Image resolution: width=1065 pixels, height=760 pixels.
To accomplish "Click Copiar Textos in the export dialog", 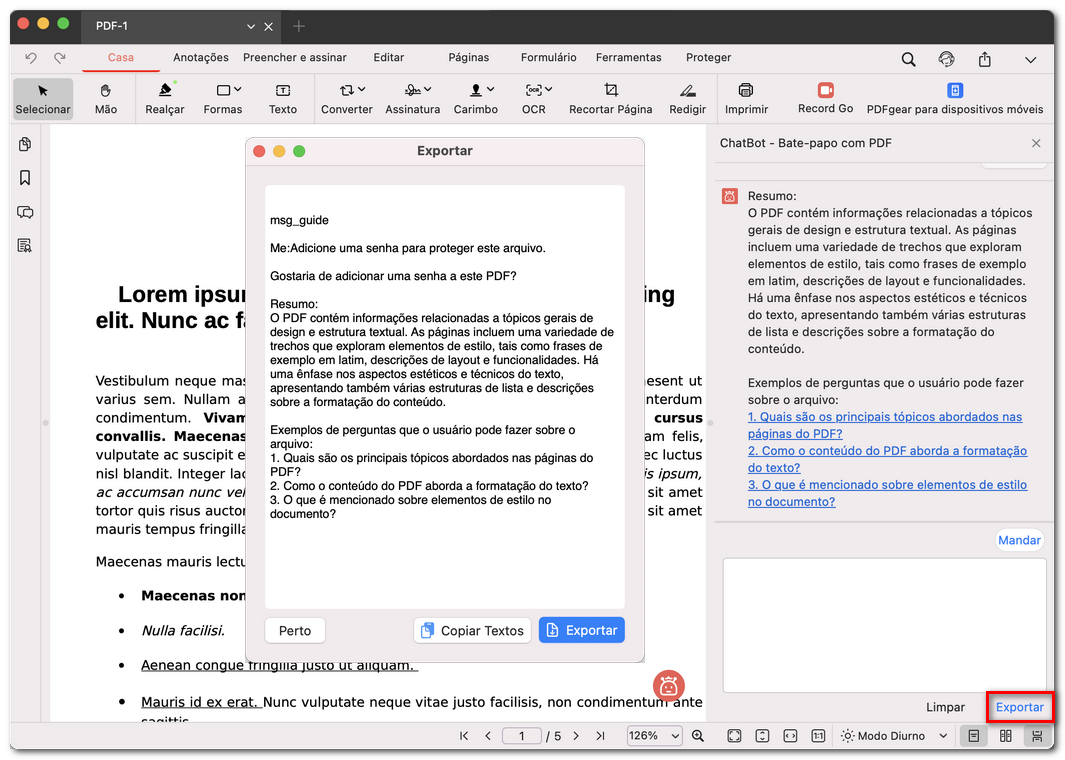I will (x=472, y=631).
